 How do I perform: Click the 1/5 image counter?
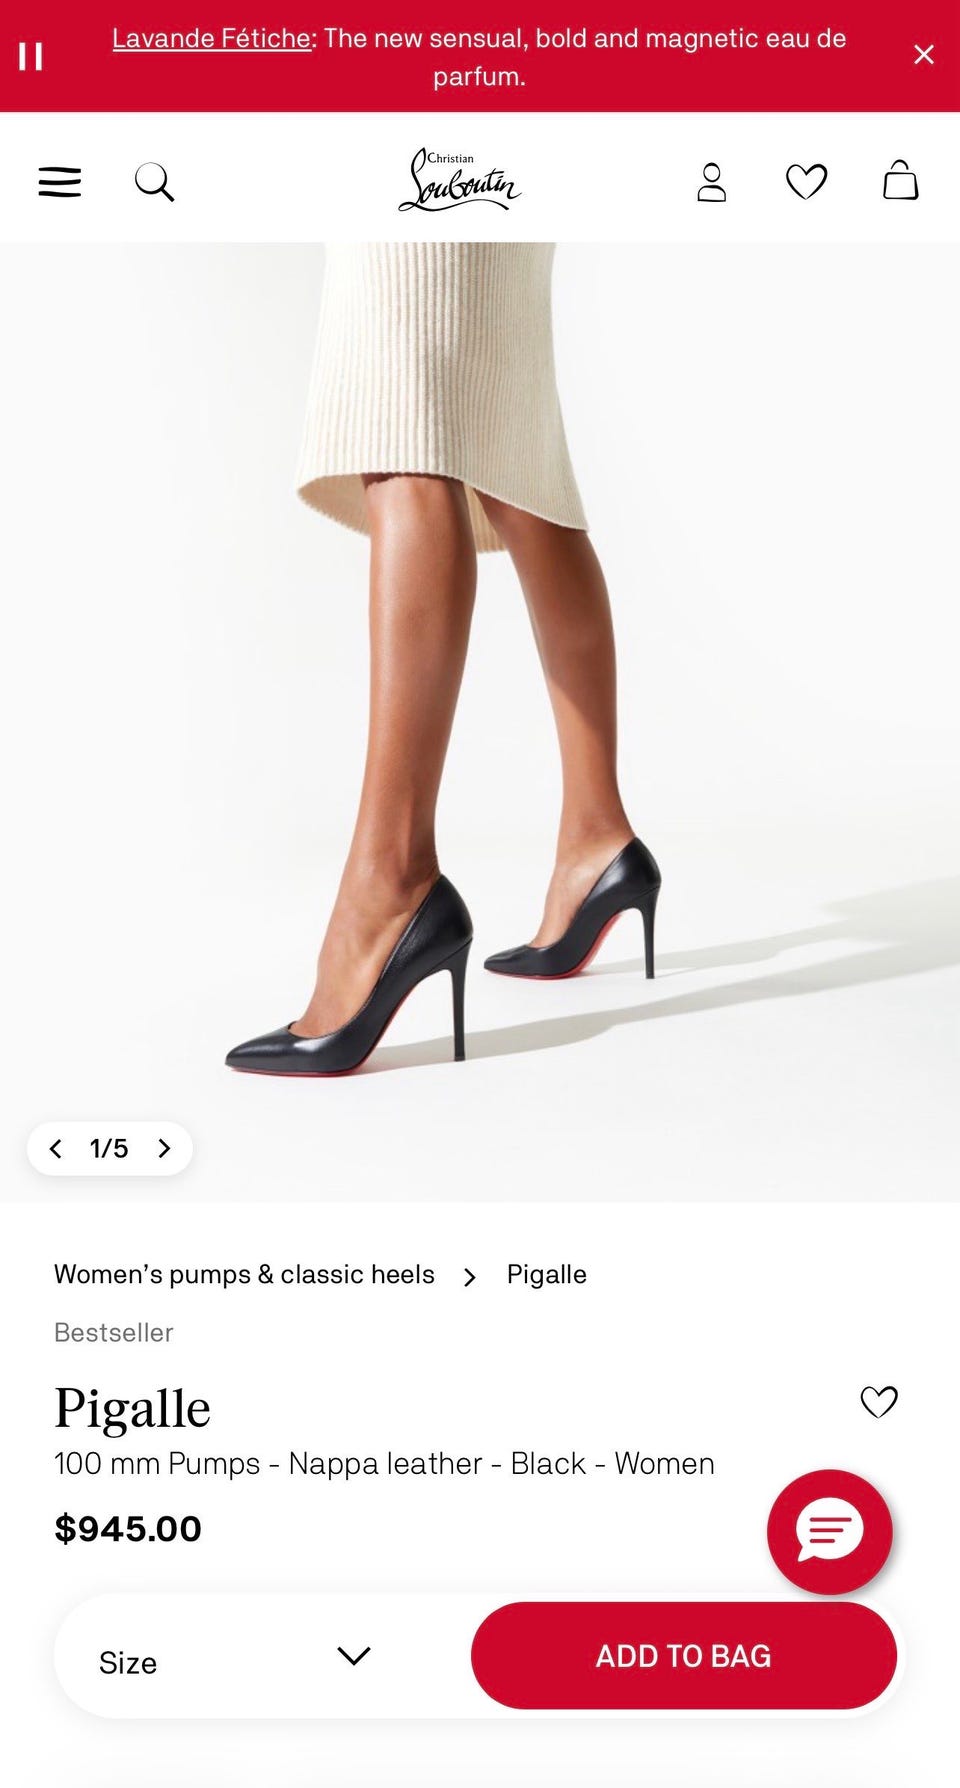109,1148
